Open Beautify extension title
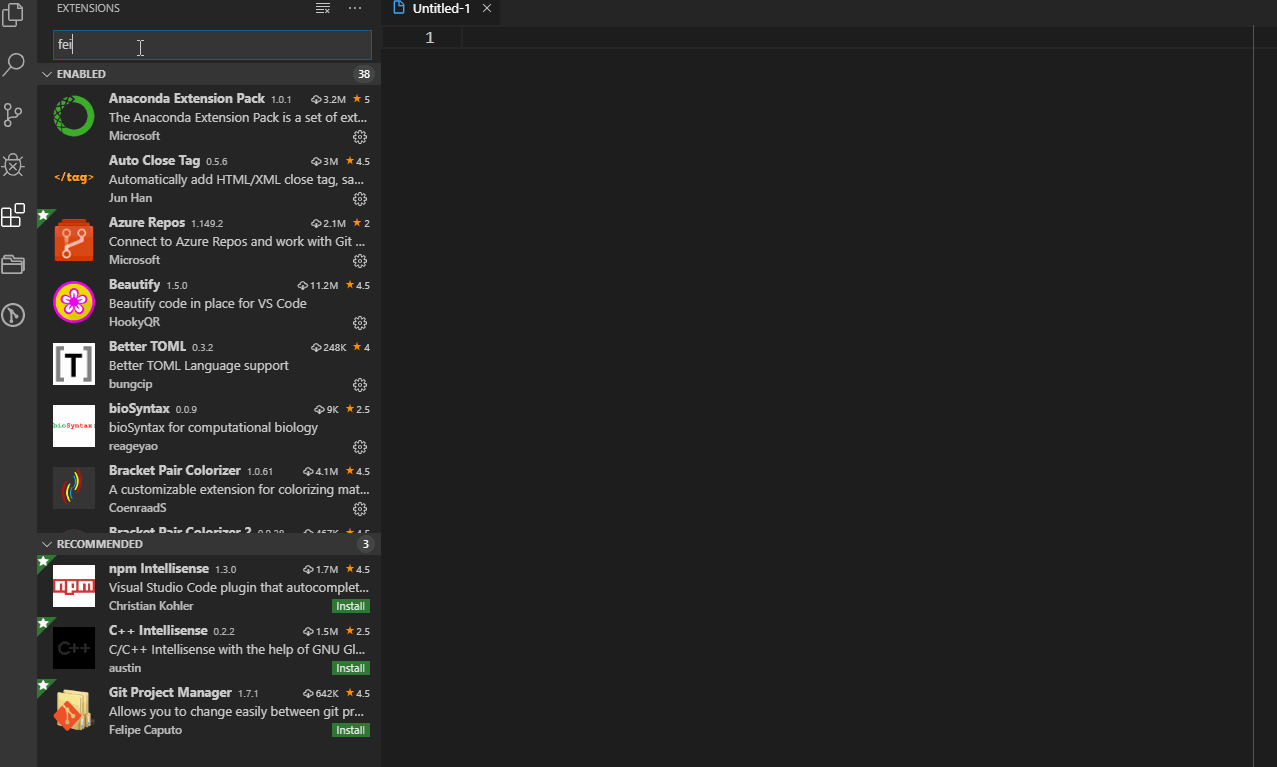Image resolution: width=1277 pixels, height=767 pixels. (135, 285)
